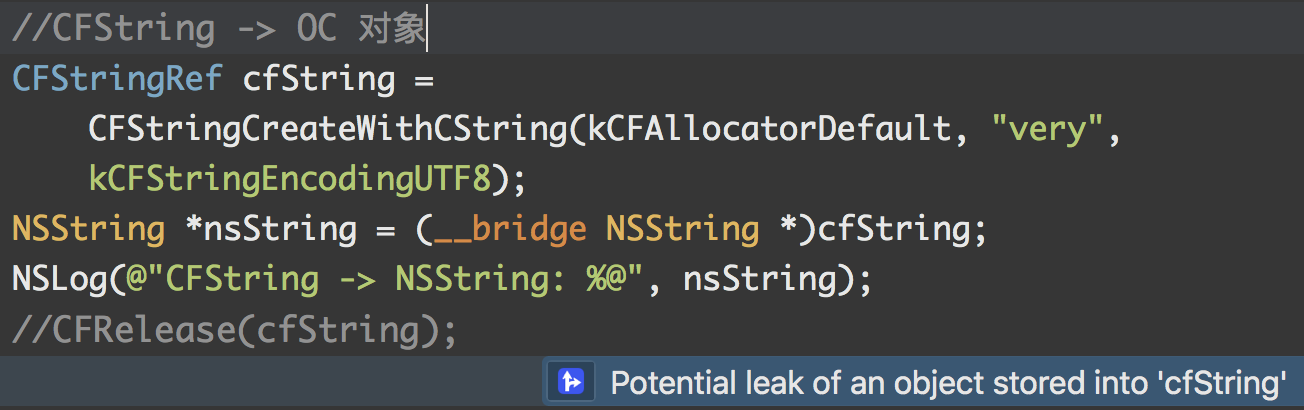This screenshot has width=1304, height=410.
Task: Click the CFStringRef type keyword
Action: coord(116,79)
